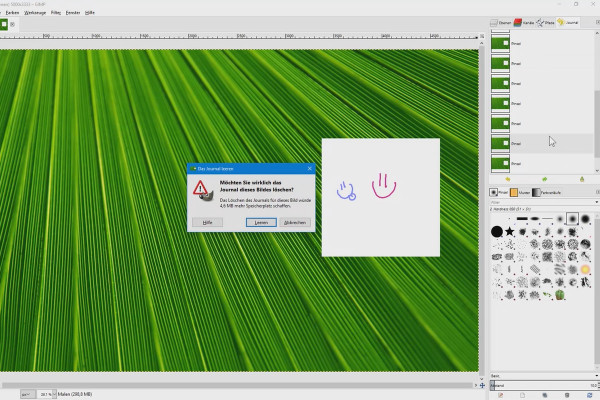This screenshot has width=600, height=400.
Task: Click the Abstand spacing slider
Action: tap(544, 385)
